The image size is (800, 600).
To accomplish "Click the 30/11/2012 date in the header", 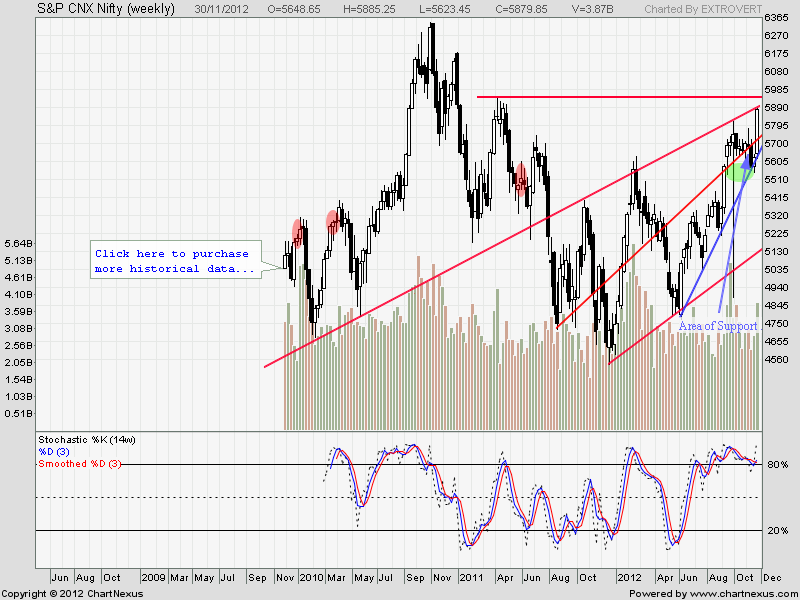I will [223, 9].
